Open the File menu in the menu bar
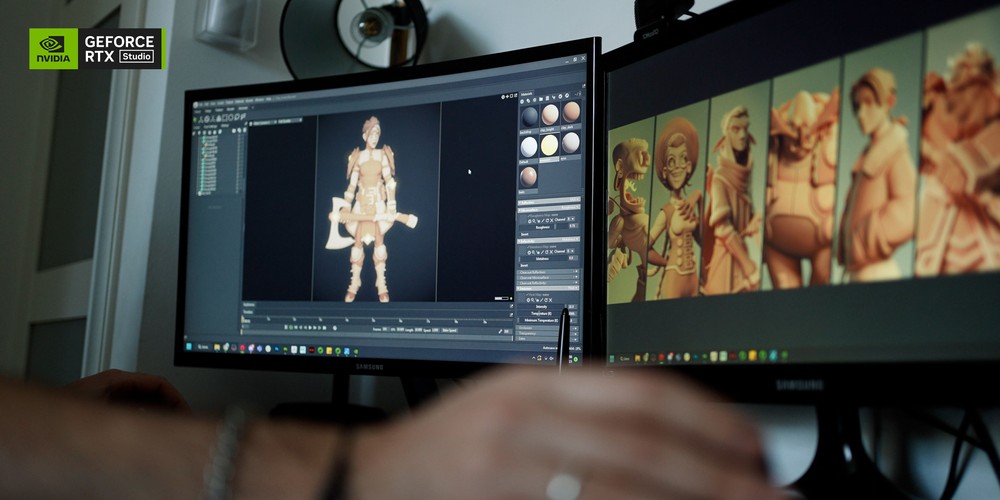This screenshot has height=500, width=1000. (x=201, y=105)
